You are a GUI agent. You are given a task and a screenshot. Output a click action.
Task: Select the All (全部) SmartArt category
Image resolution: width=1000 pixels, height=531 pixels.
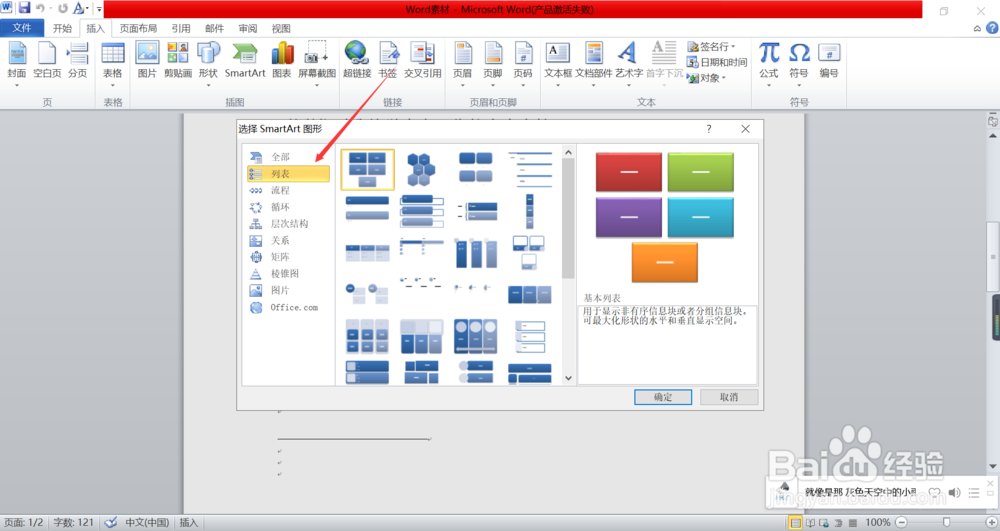[288, 157]
